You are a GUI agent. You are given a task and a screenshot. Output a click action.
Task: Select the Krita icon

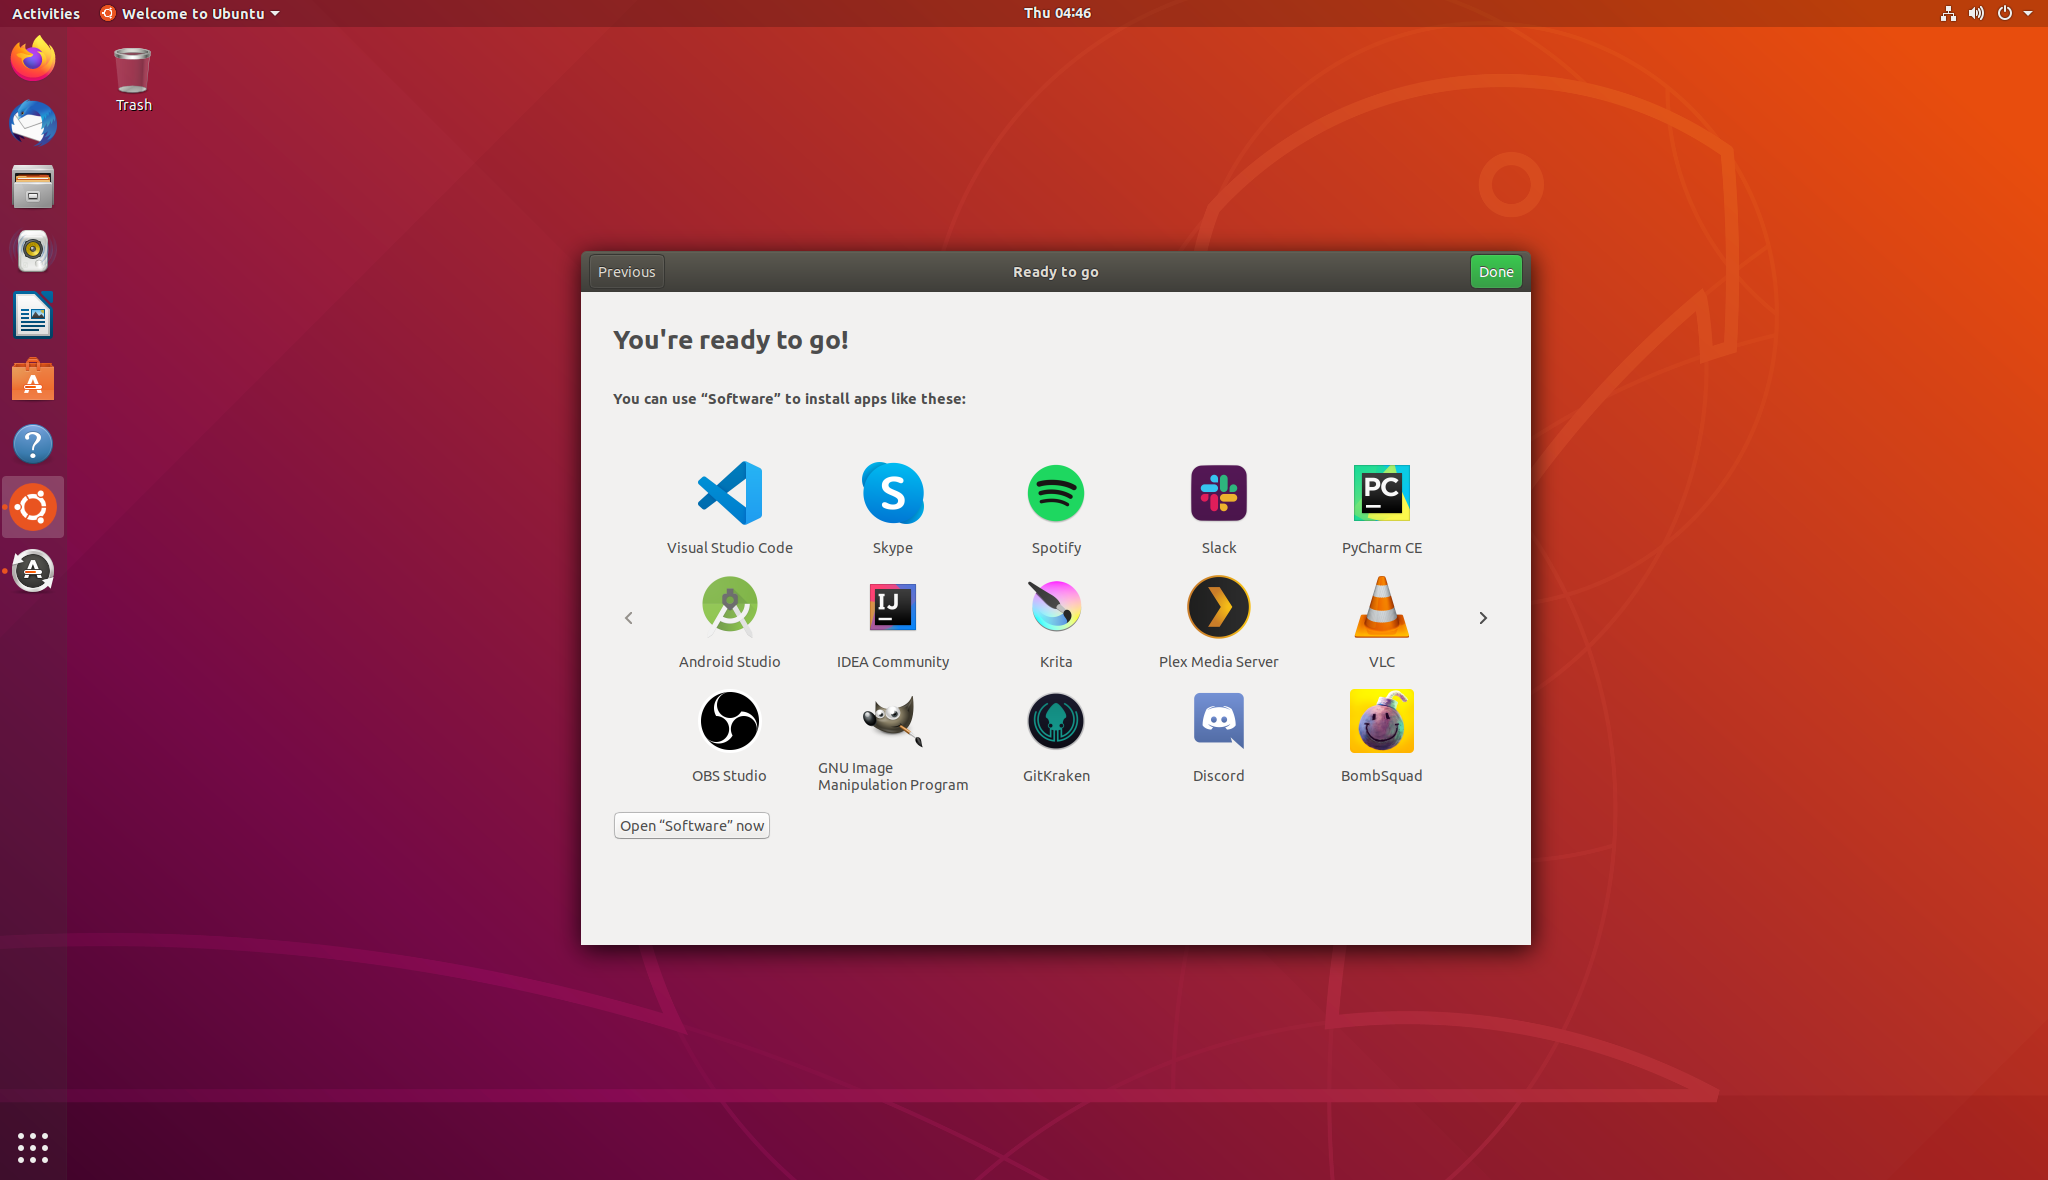tap(1056, 607)
